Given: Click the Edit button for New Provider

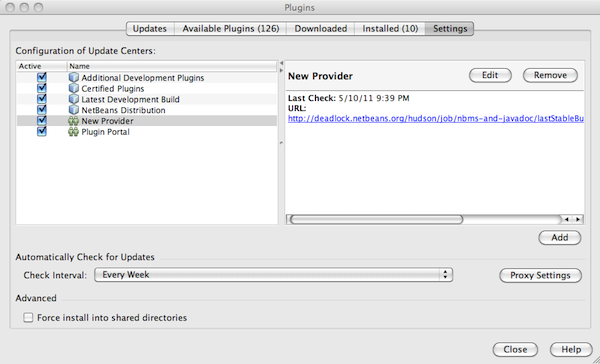Looking at the screenshot, I should click(x=490, y=75).
